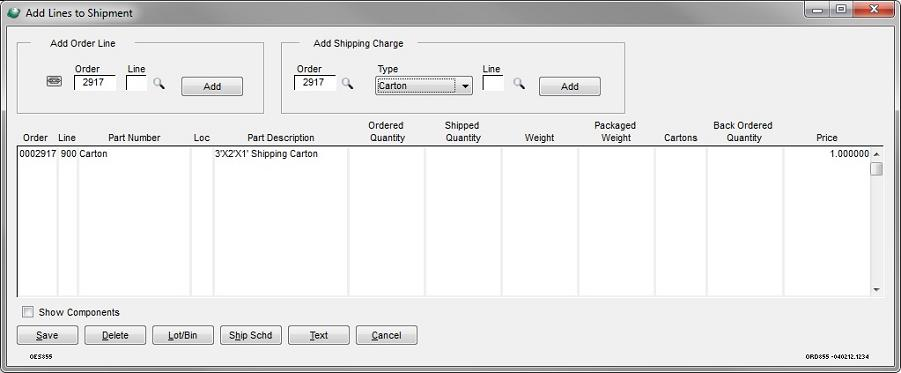Click the Delete button

pos(115,335)
